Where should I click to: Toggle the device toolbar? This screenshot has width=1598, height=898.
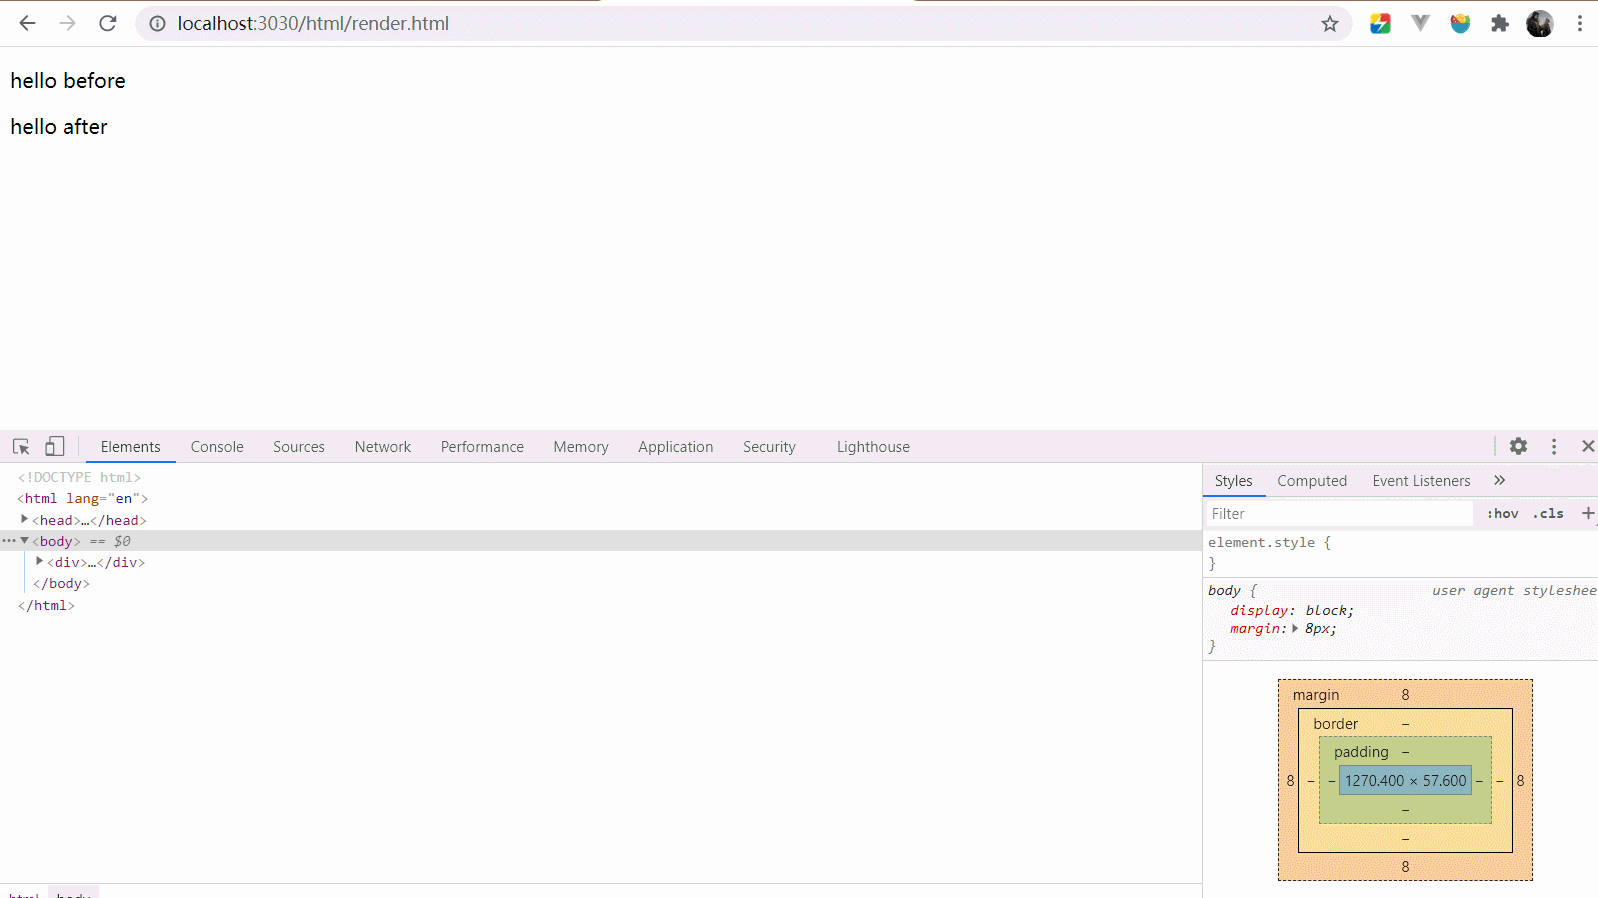[55, 447]
